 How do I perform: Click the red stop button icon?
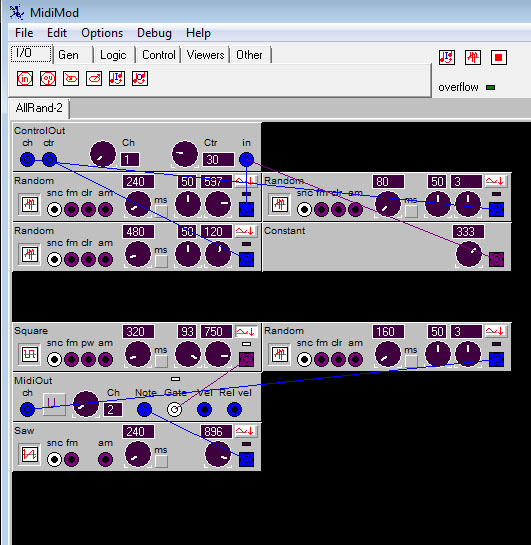click(x=499, y=58)
